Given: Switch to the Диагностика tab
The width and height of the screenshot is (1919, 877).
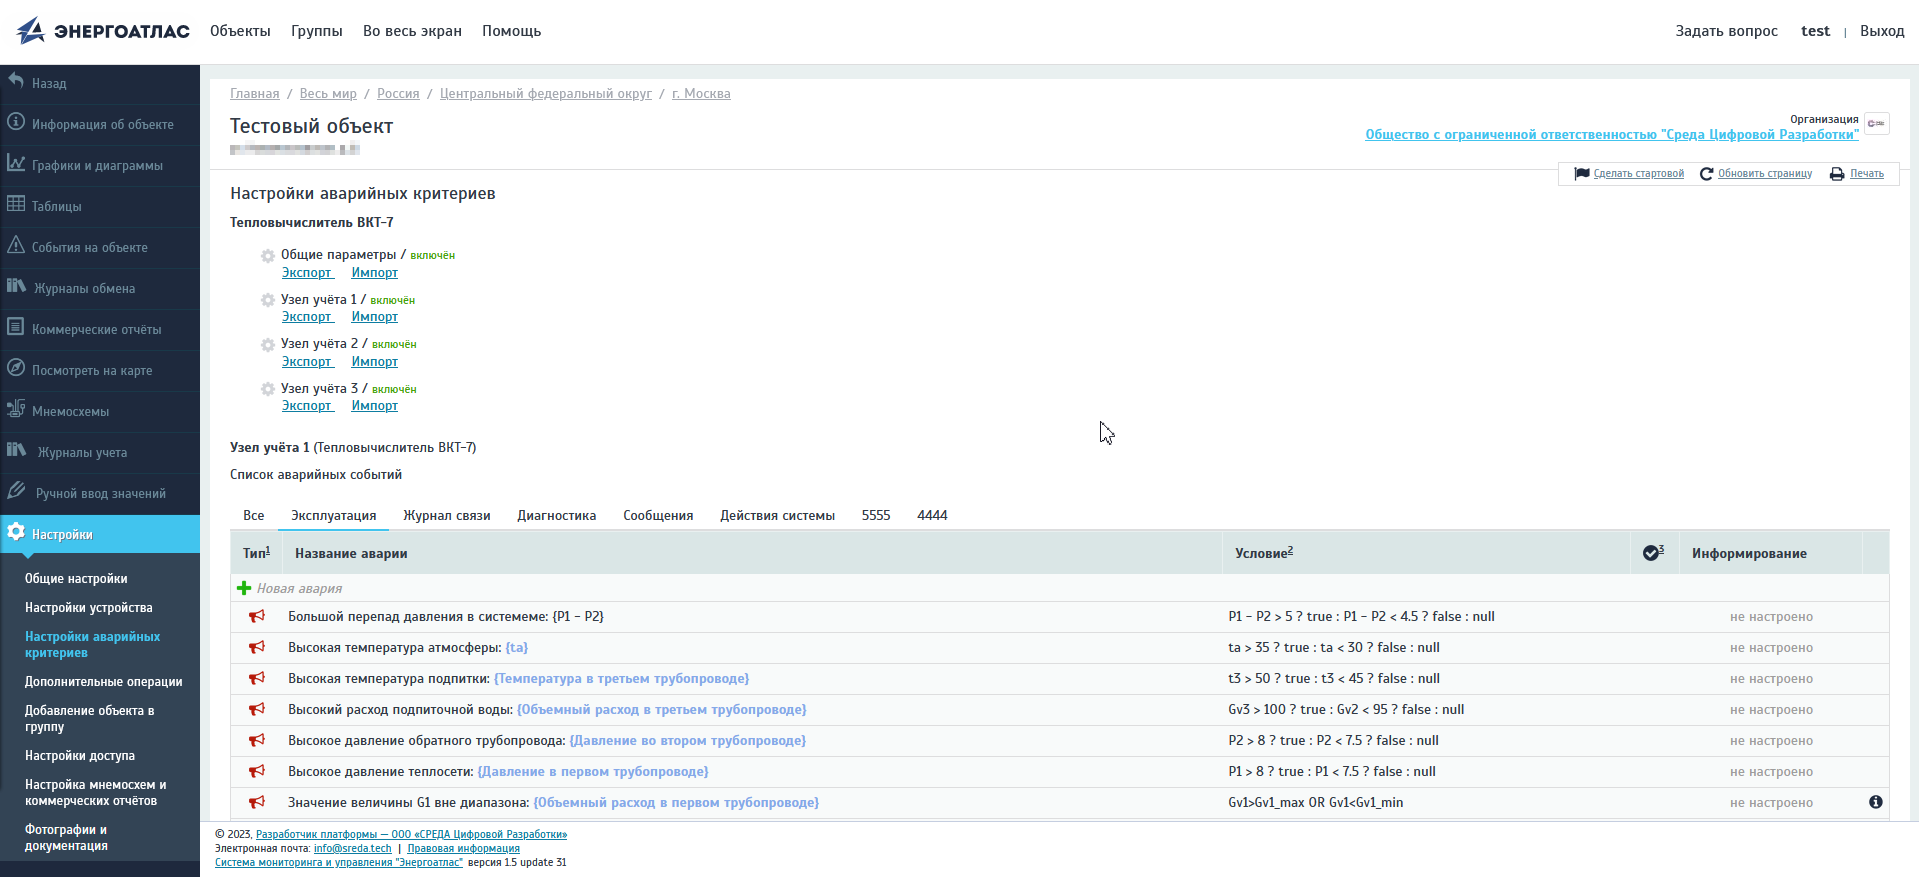Looking at the screenshot, I should click(x=556, y=516).
